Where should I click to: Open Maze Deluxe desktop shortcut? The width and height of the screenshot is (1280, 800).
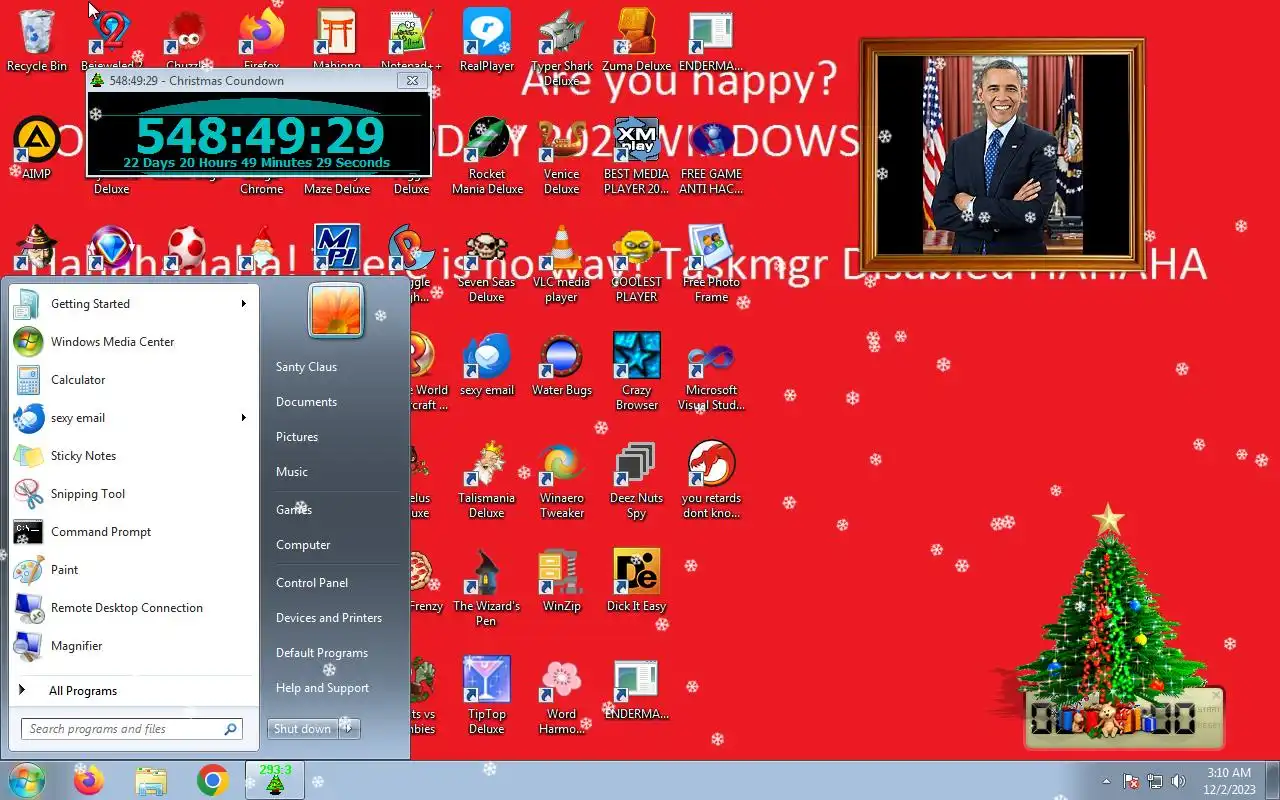point(337,189)
